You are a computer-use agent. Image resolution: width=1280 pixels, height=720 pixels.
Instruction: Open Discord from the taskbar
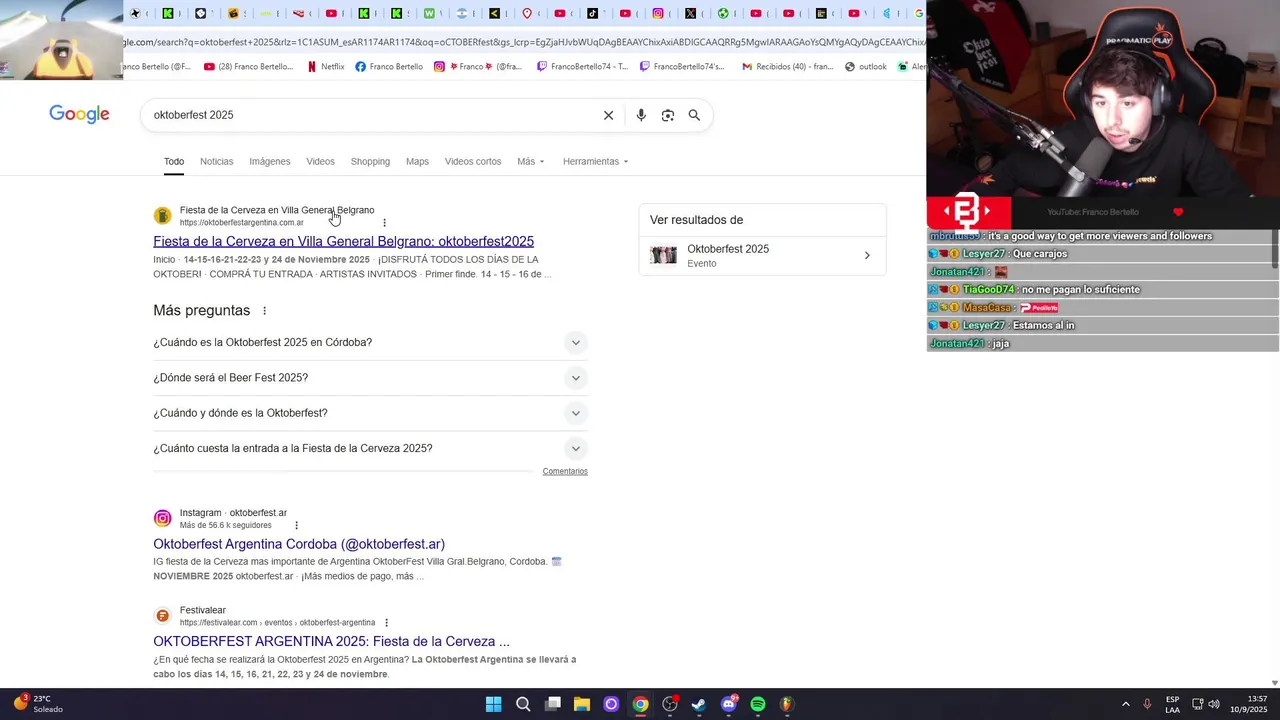coord(728,704)
